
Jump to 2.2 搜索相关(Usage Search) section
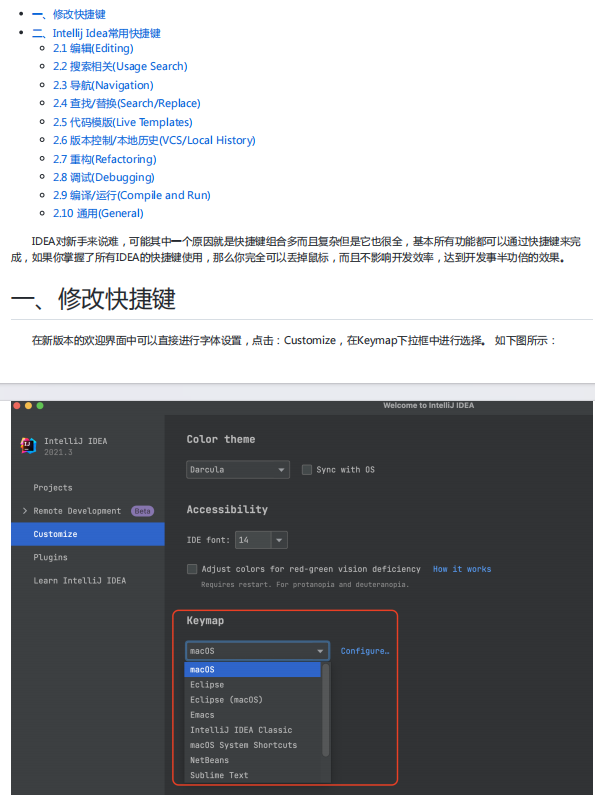pos(120,67)
